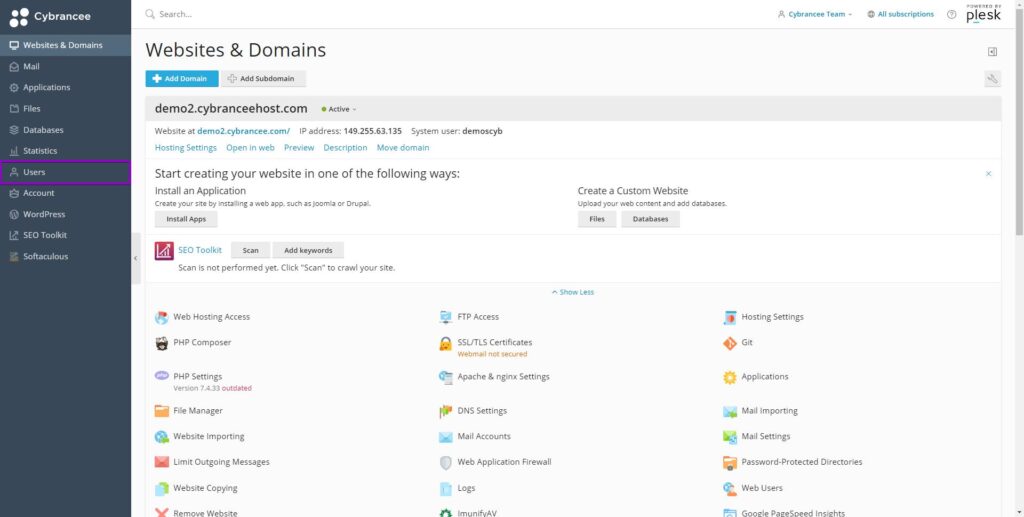Screen dimensions: 1024x517
Task: Click the Add Subdomain button
Action: click(263, 79)
